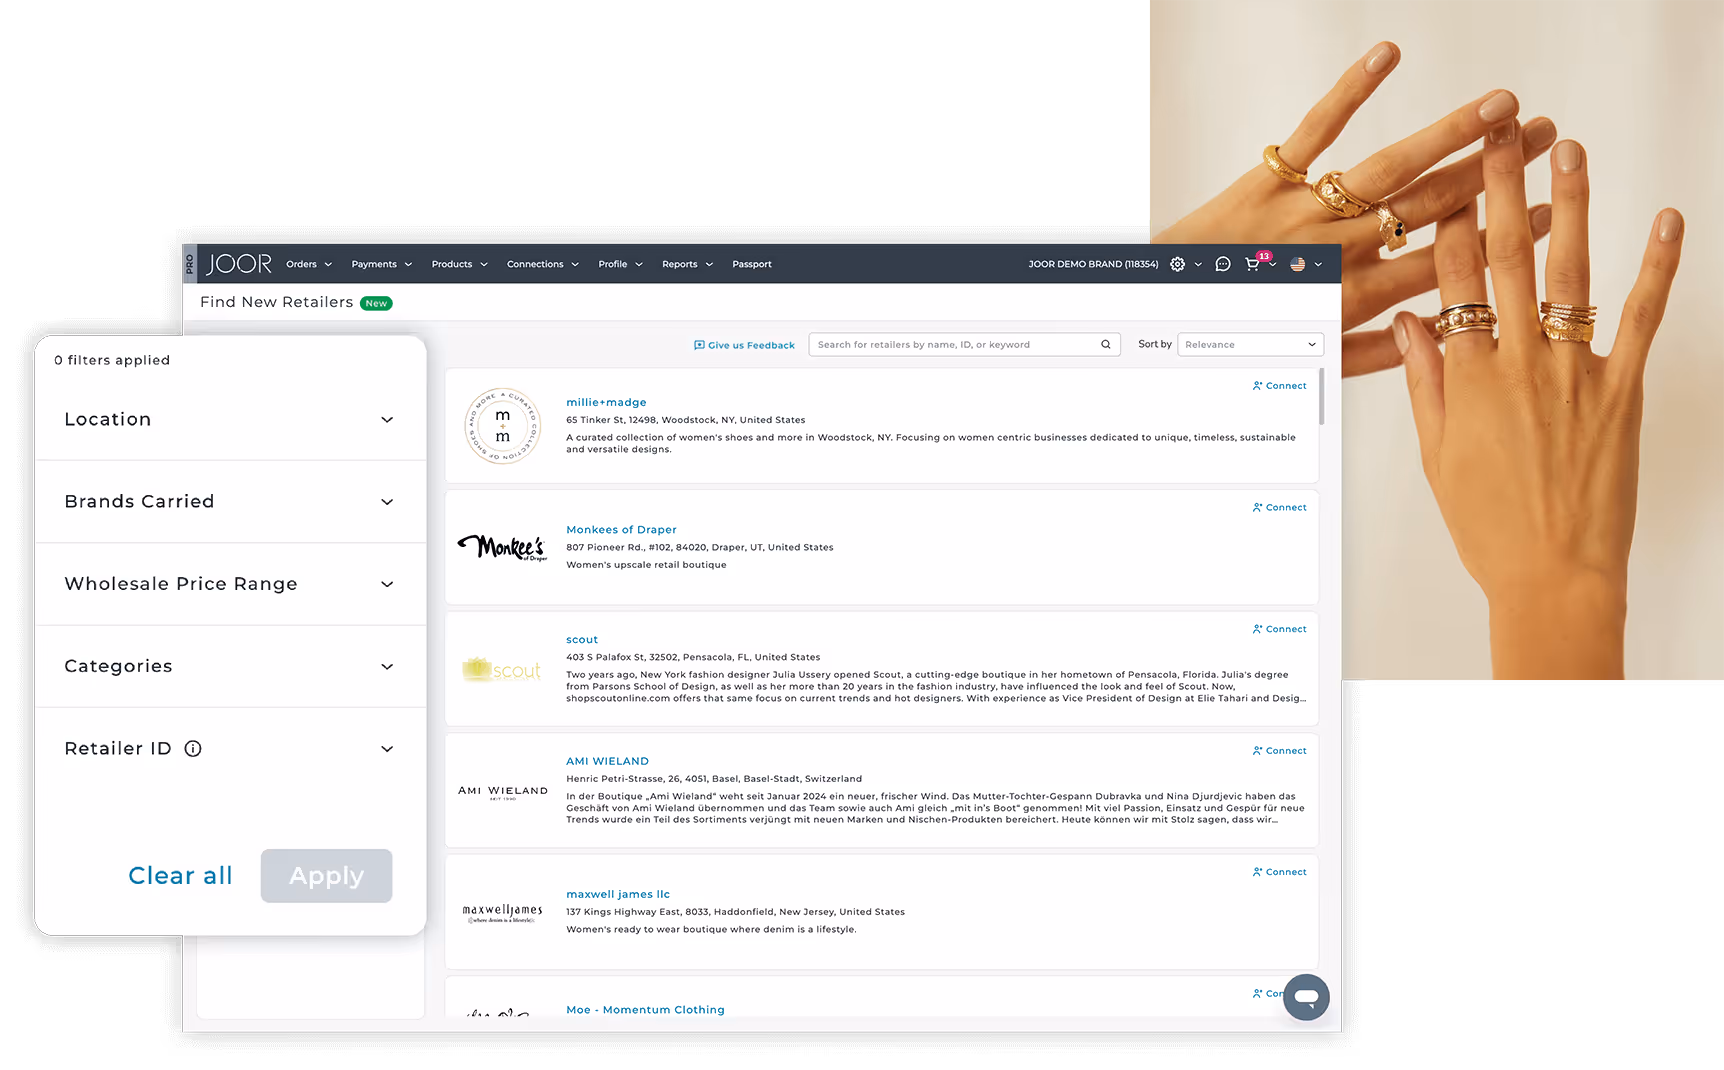
Task: Click the JOOR logo
Action: point(239,264)
